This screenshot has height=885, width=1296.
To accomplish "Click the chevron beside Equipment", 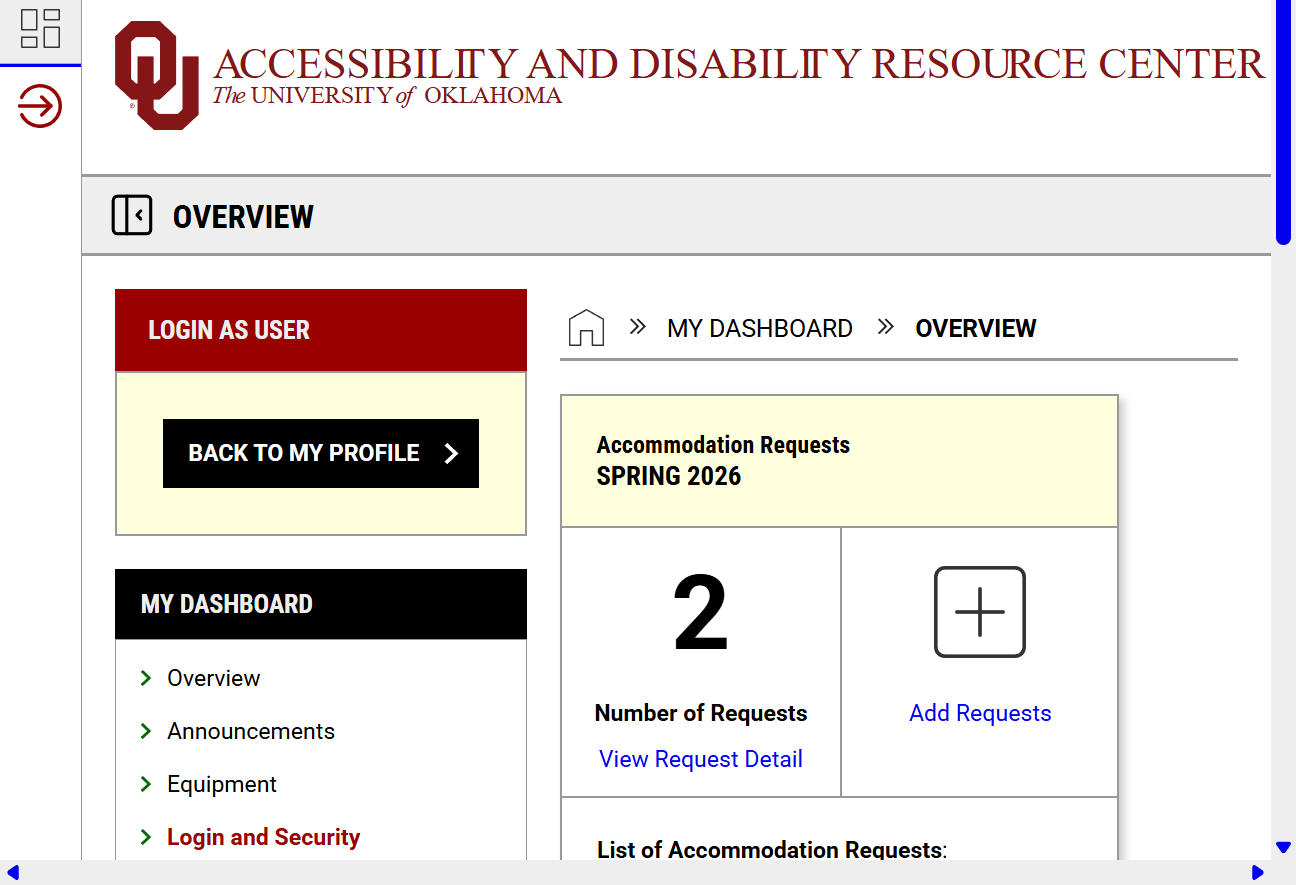I will (146, 784).
